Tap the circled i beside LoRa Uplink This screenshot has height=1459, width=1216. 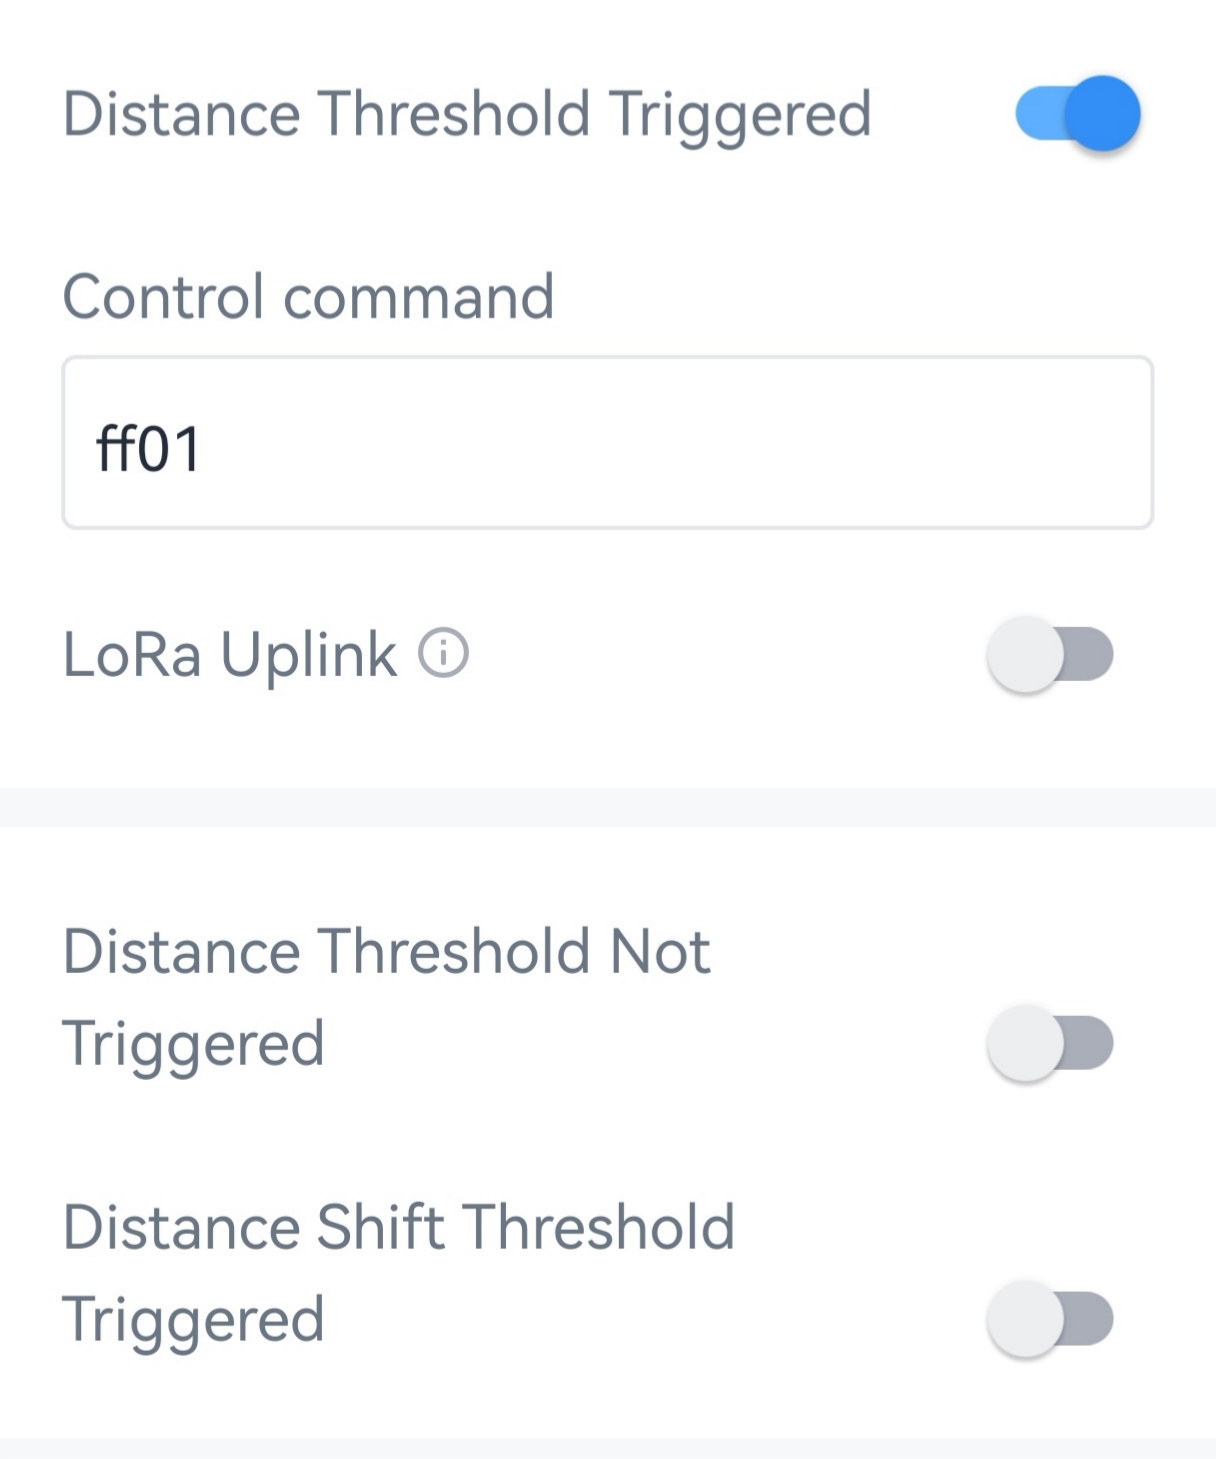pyautogui.click(x=443, y=655)
